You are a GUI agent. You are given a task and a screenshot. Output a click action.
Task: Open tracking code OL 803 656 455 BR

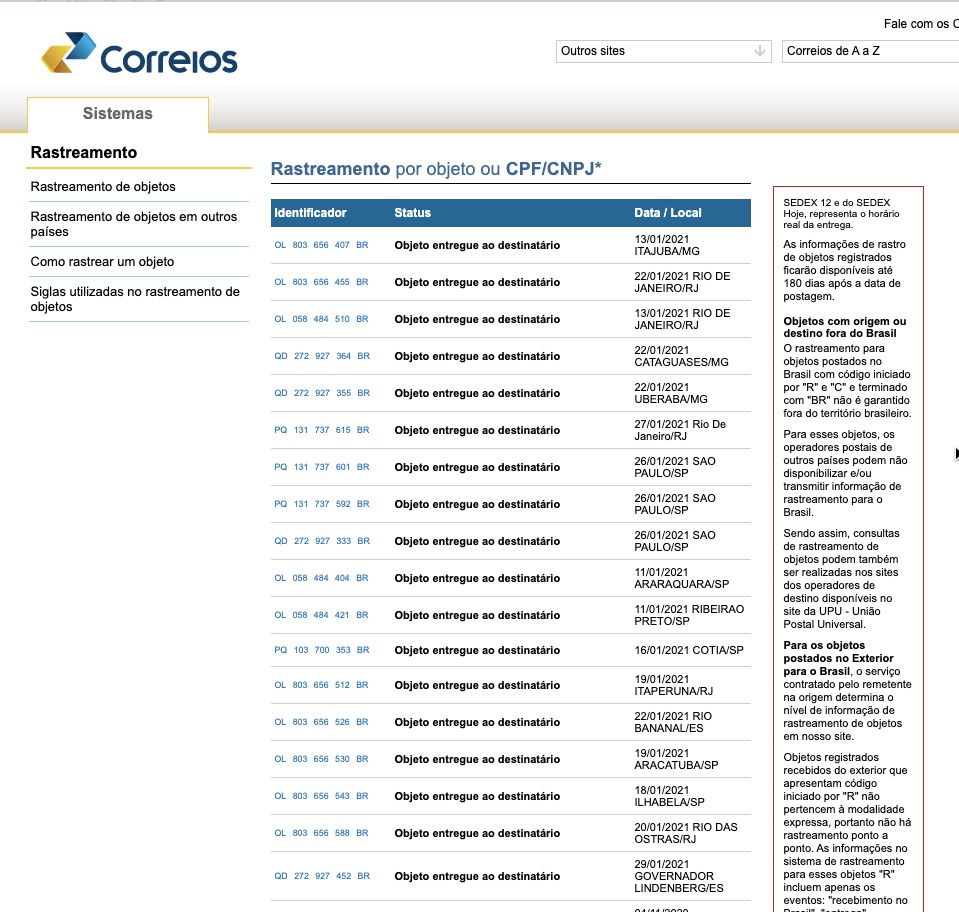coord(321,282)
